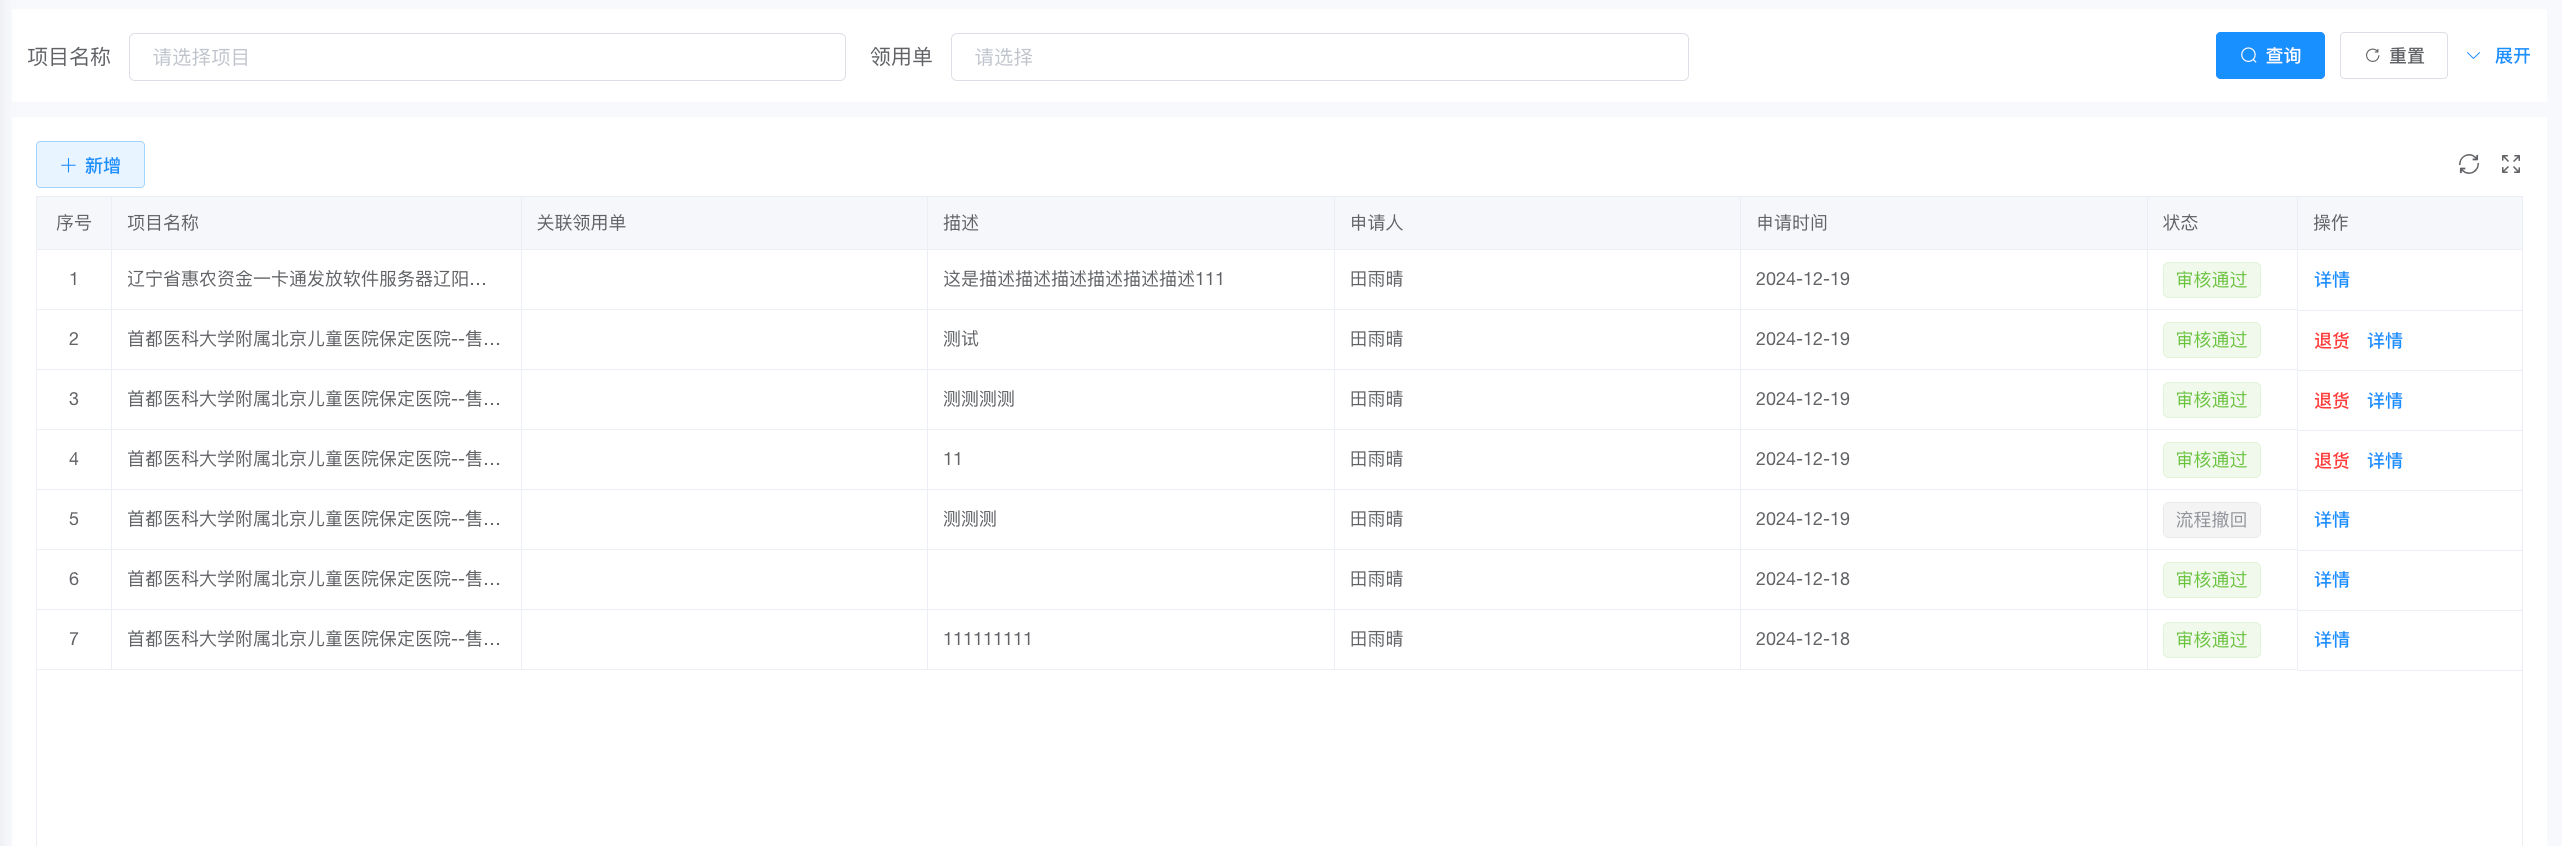Open 详情 for row 5
The height and width of the screenshot is (846, 2562).
2331,520
